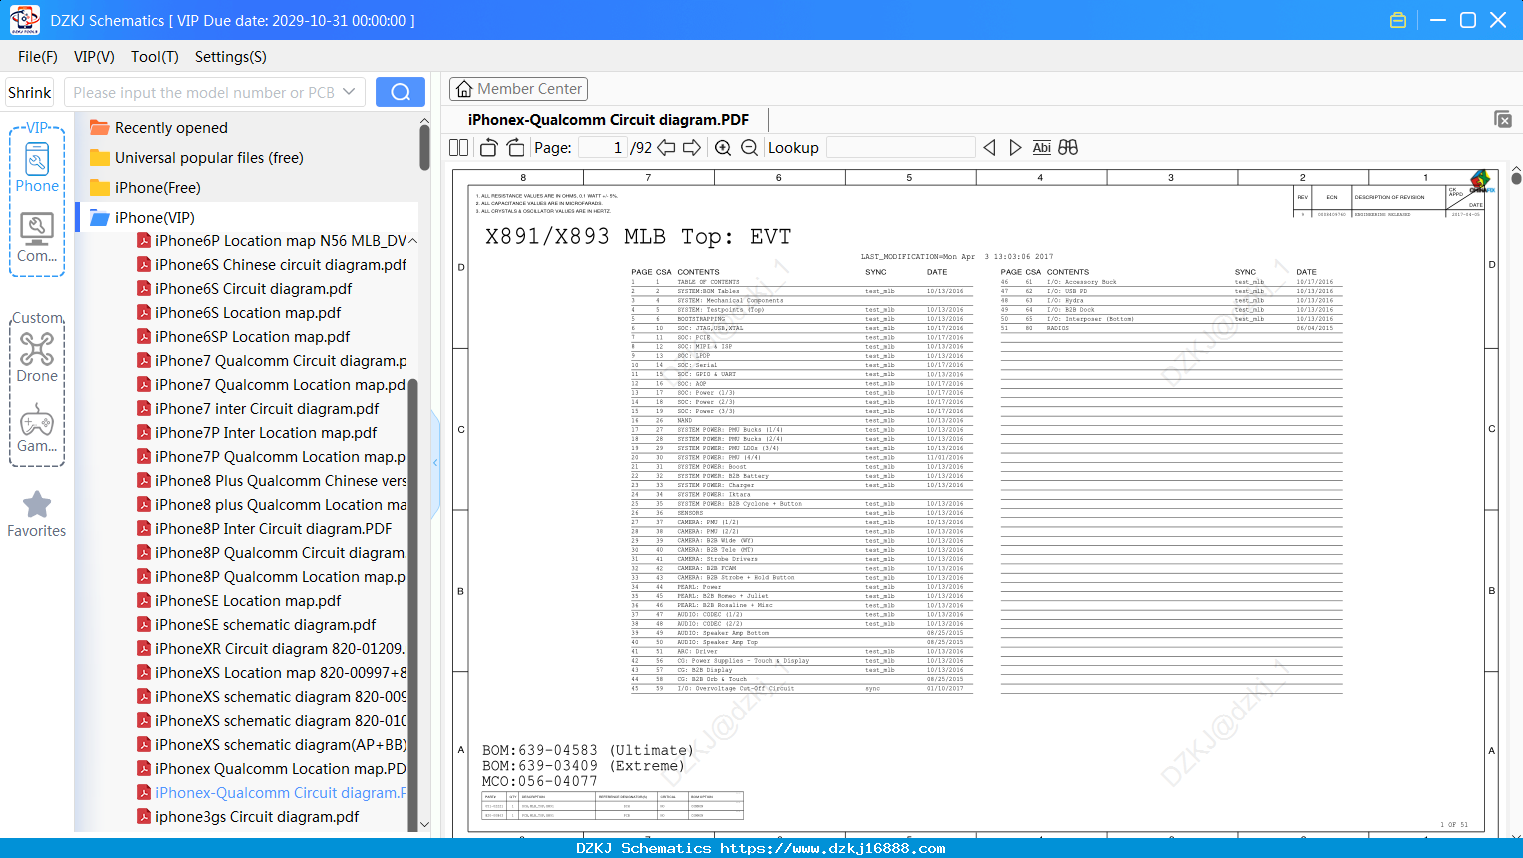Open iPhone8P Qualcomm Location map file
The height and width of the screenshot is (858, 1523).
(272, 577)
